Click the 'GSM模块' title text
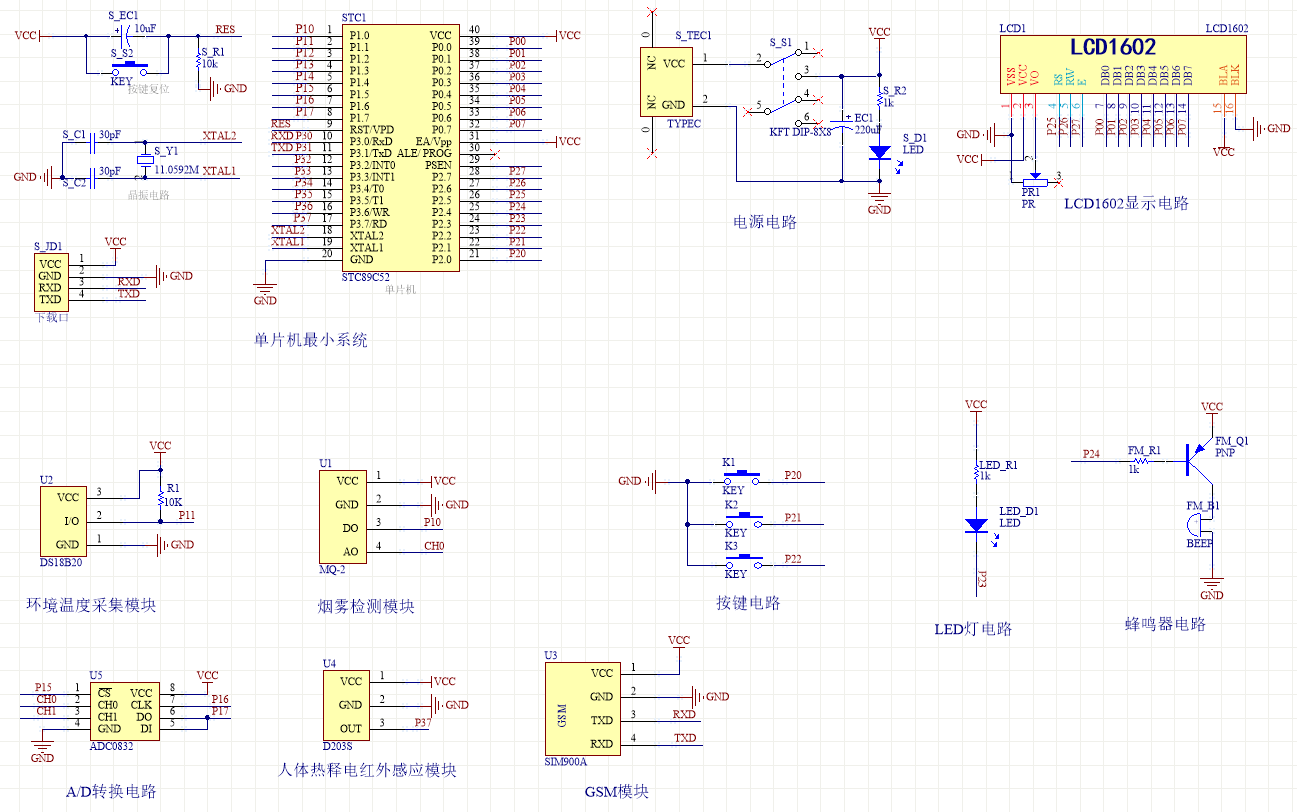The height and width of the screenshot is (812, 1297). click(616, 791)
